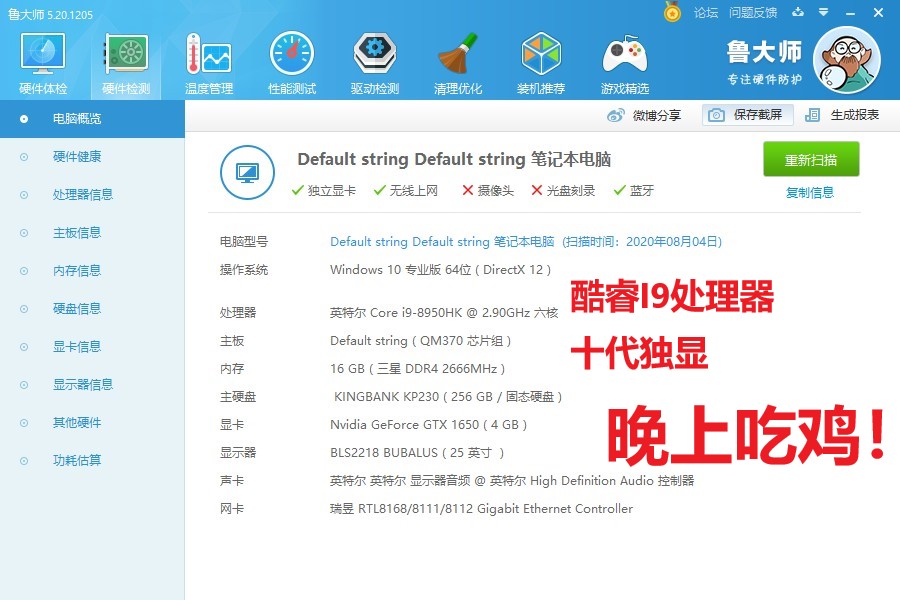
Task: Click Core i9-8950HK processor value
Action: (444, 313)
